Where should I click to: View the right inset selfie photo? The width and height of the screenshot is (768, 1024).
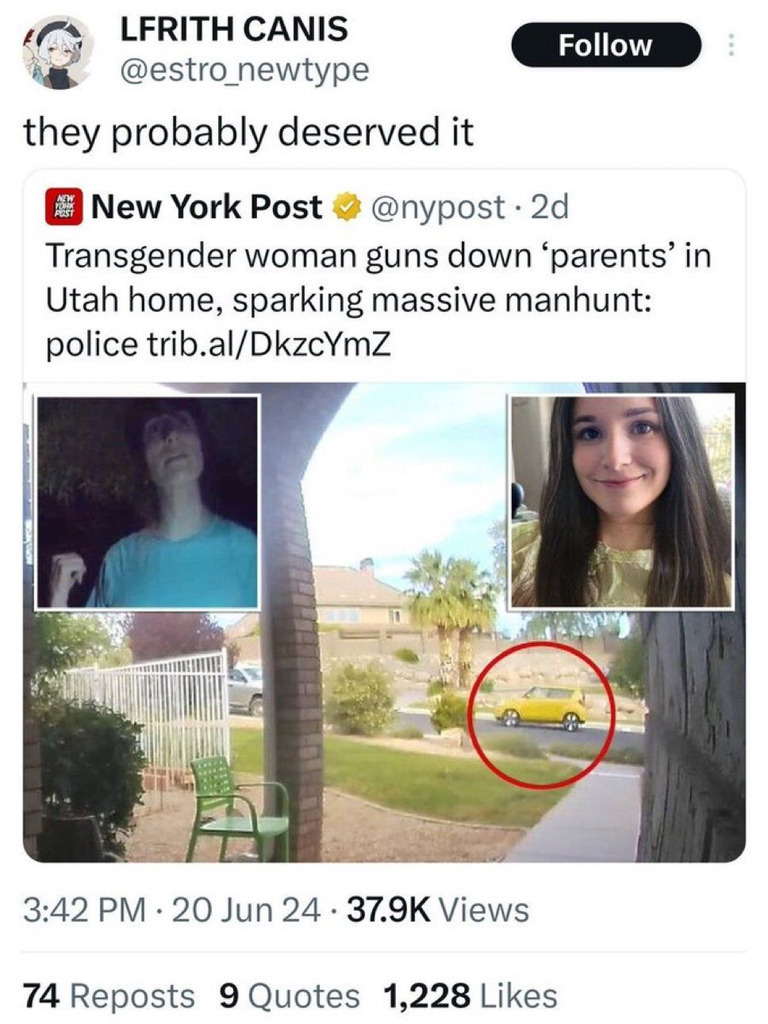coord(622,501)
